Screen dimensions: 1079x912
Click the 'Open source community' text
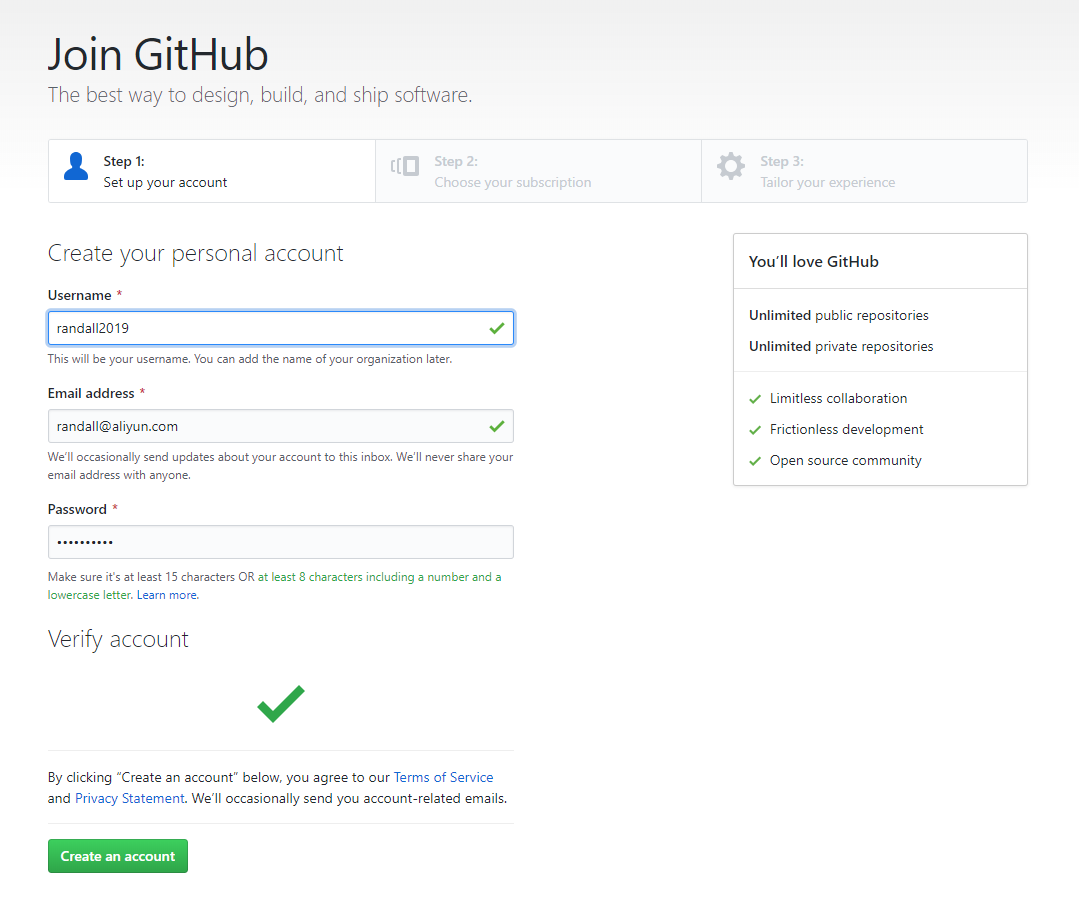(x=846, y=460)
